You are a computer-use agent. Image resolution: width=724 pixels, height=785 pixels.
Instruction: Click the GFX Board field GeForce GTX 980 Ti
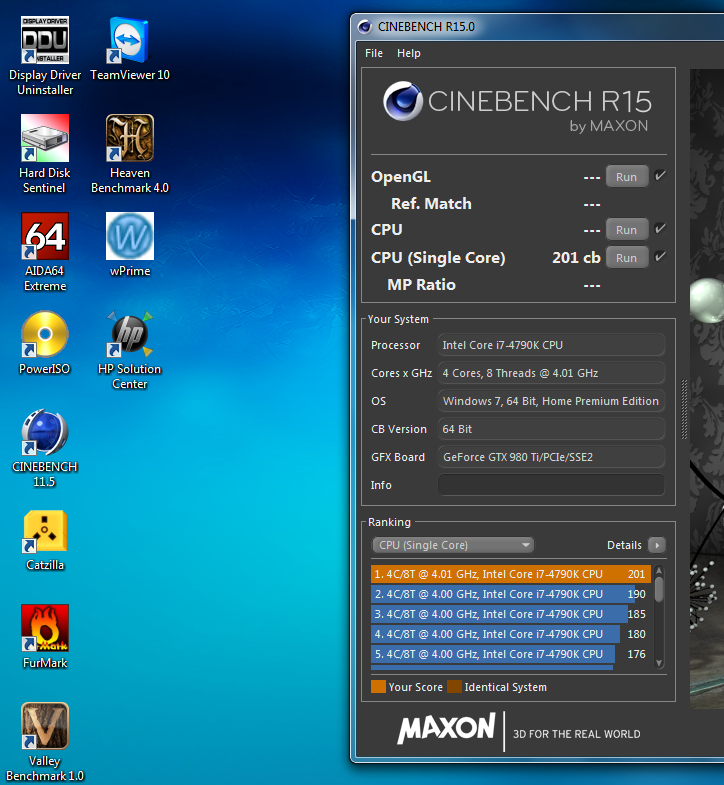[x=551, y=457]
